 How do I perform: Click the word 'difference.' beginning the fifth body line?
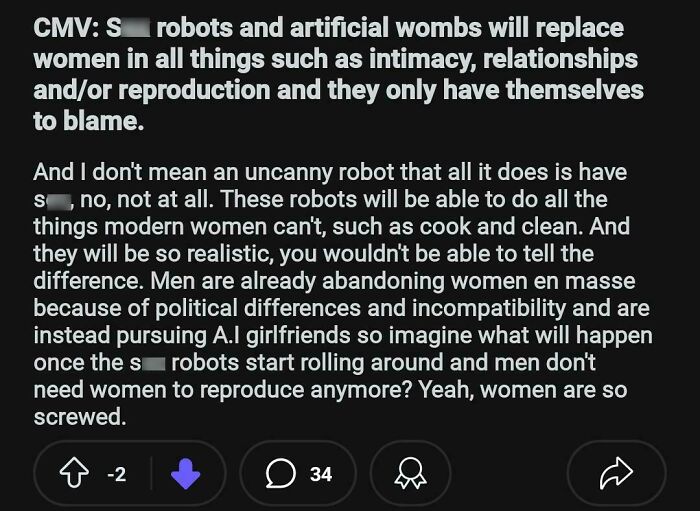(x=89, y=281)
